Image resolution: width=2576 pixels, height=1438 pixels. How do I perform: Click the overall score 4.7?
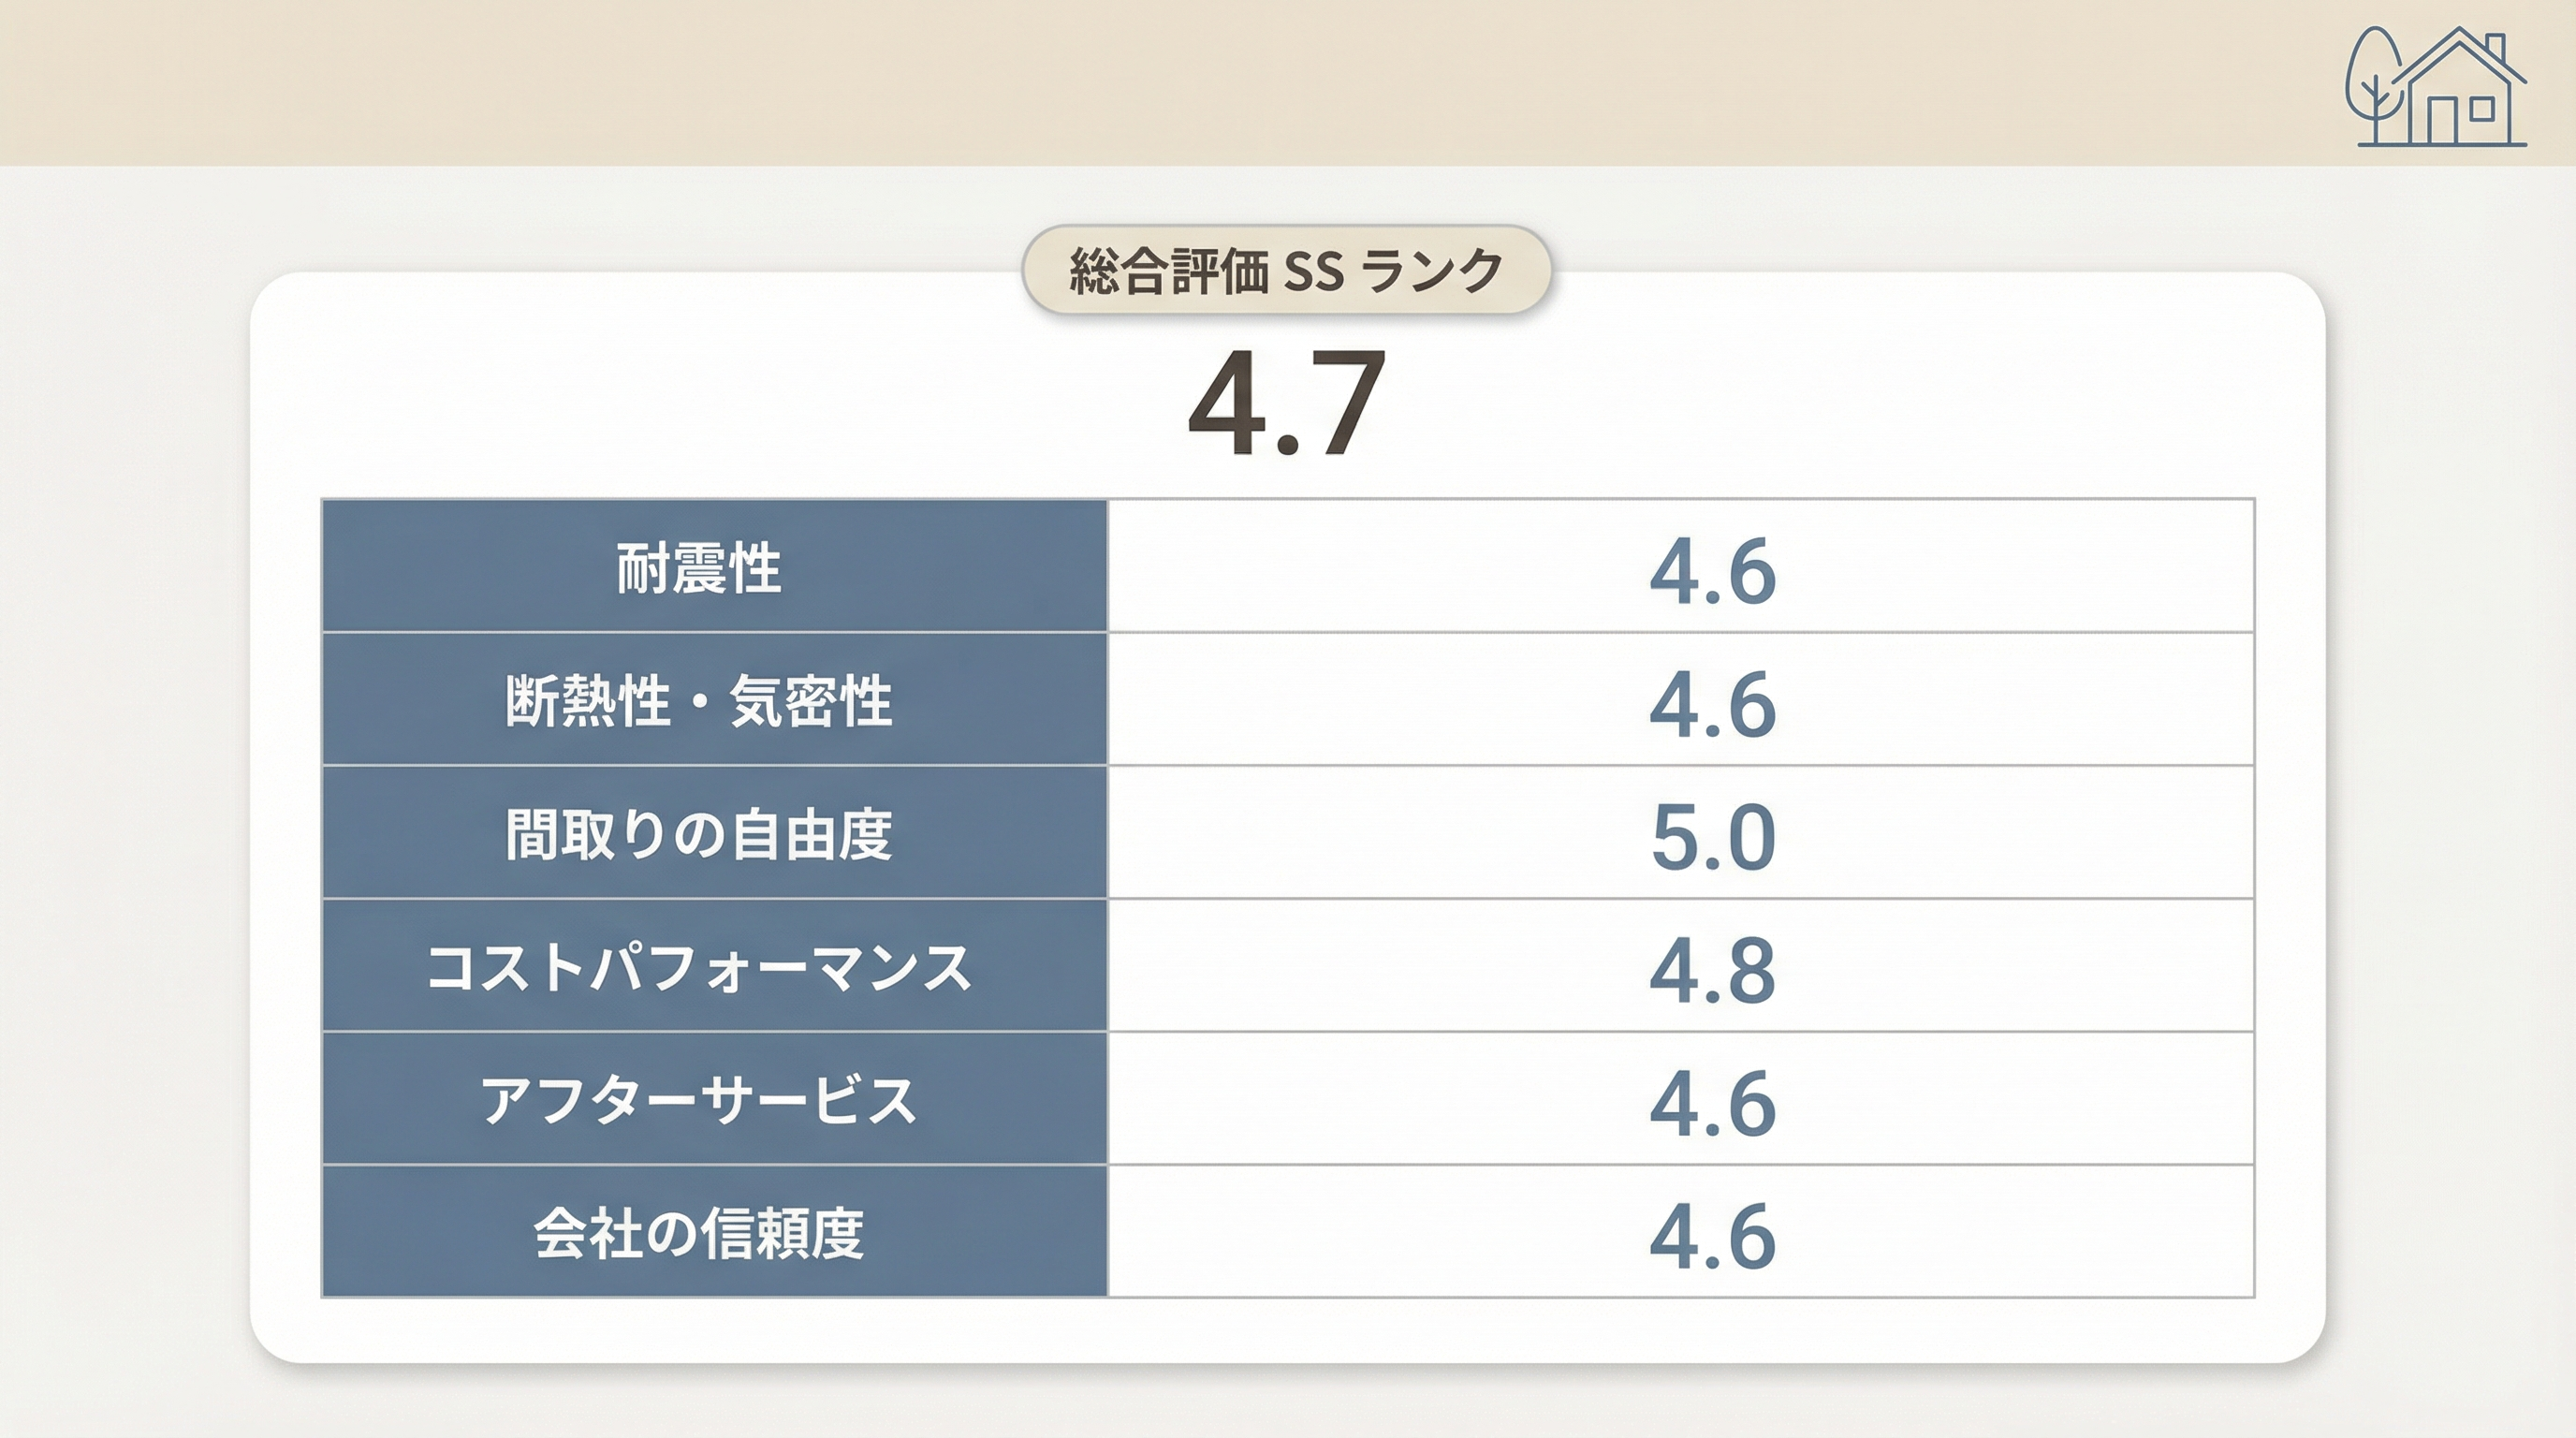click(1287, 402)
